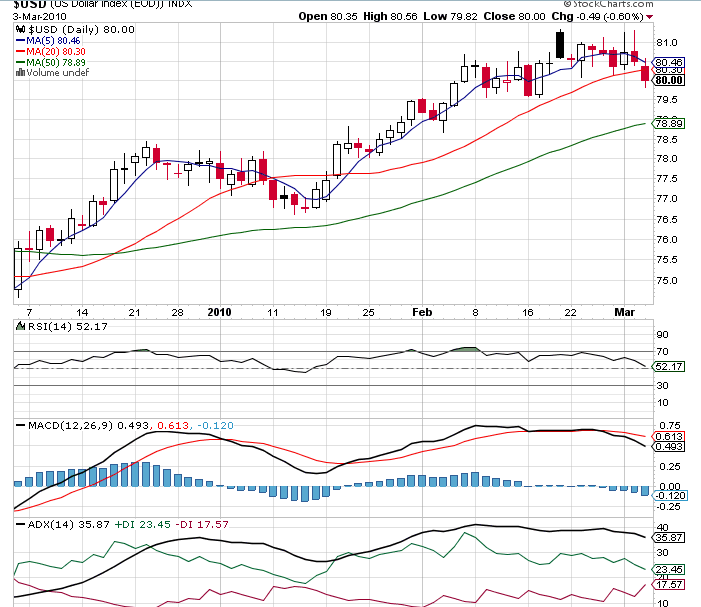Click the 0.613 MACD signal axis tag

coord(668,436)
